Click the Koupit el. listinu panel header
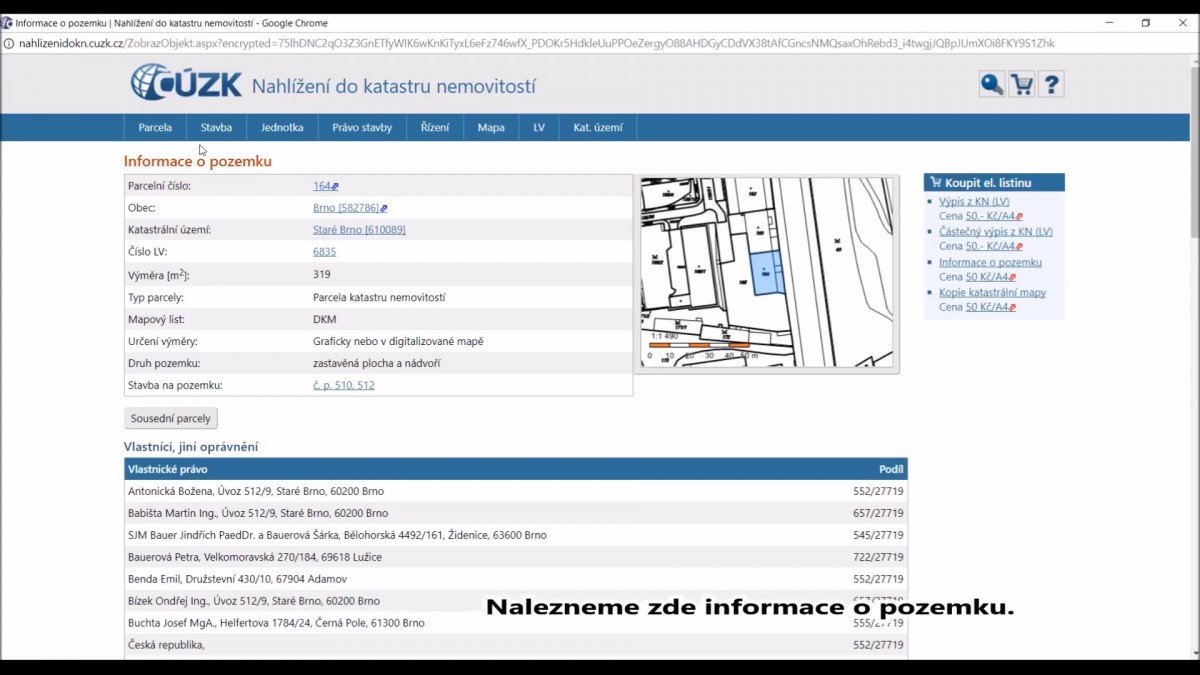 coord(994,182)
